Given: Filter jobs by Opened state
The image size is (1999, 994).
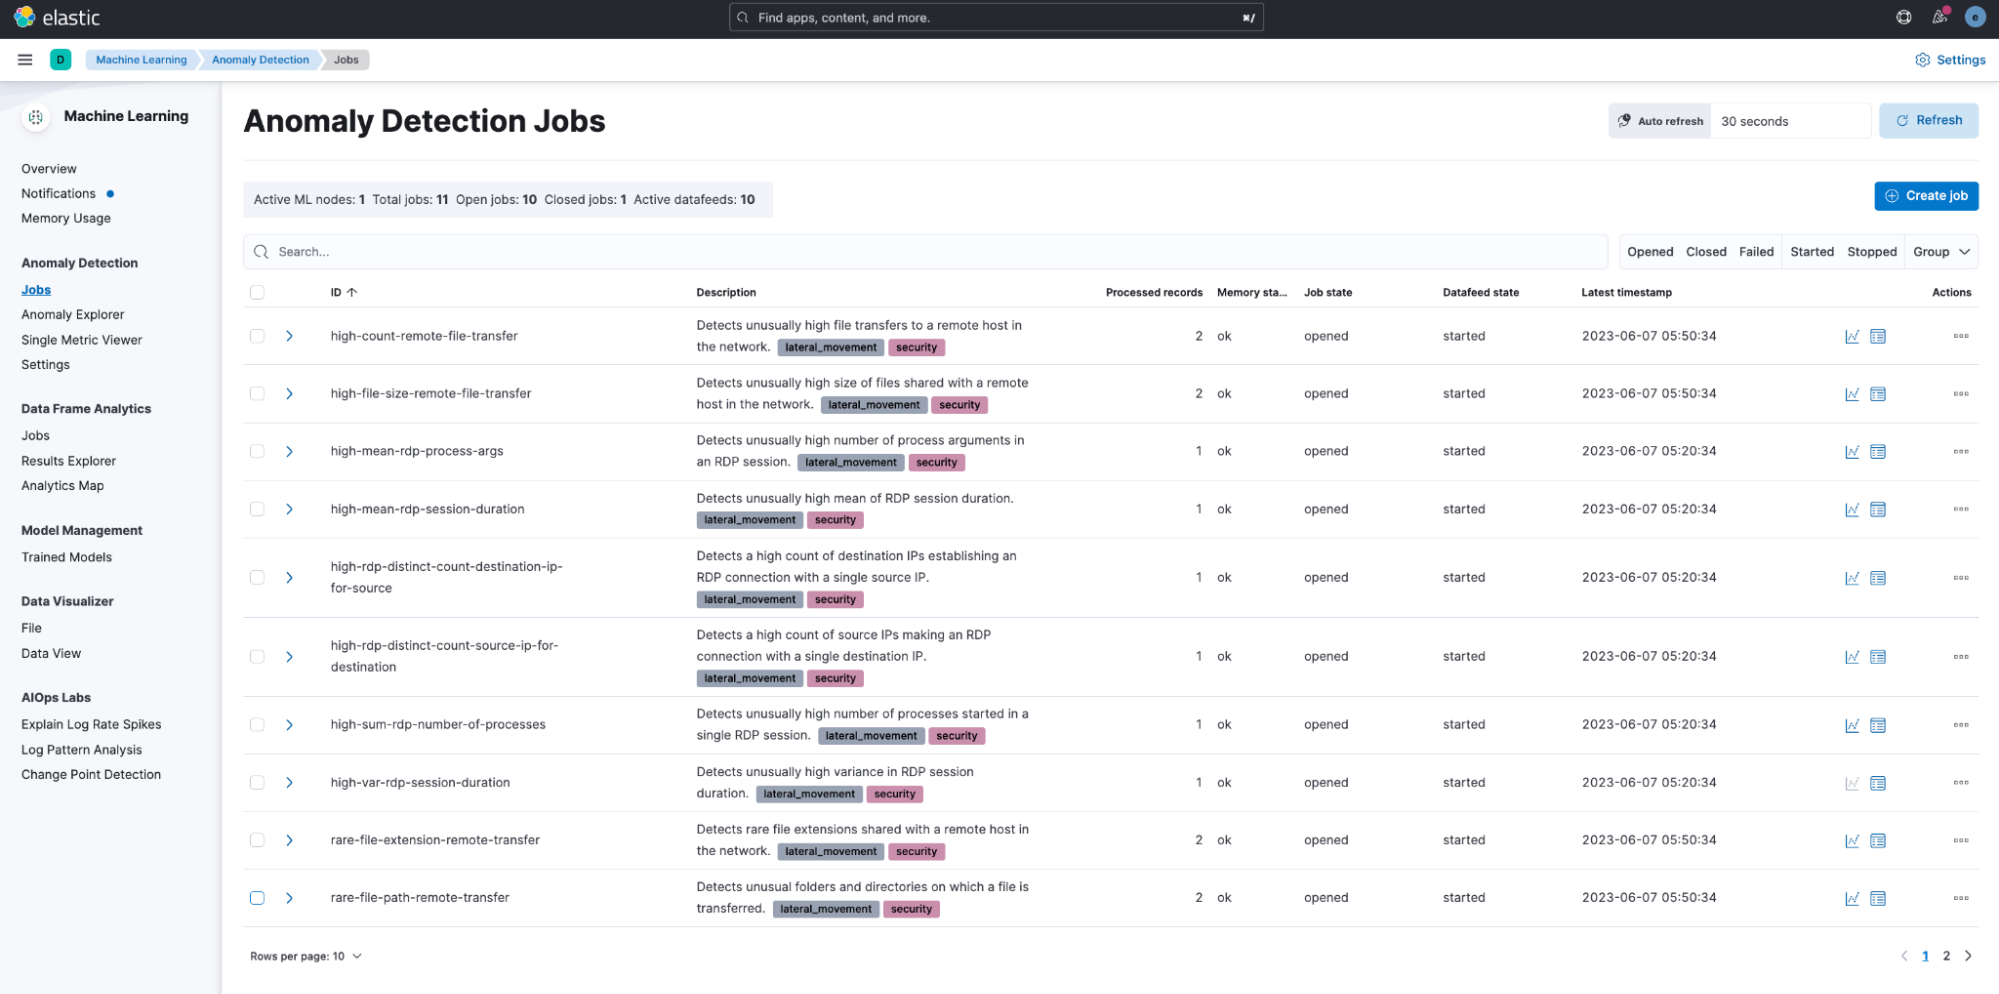Looking at the screenshot, I should (1650, 252).
